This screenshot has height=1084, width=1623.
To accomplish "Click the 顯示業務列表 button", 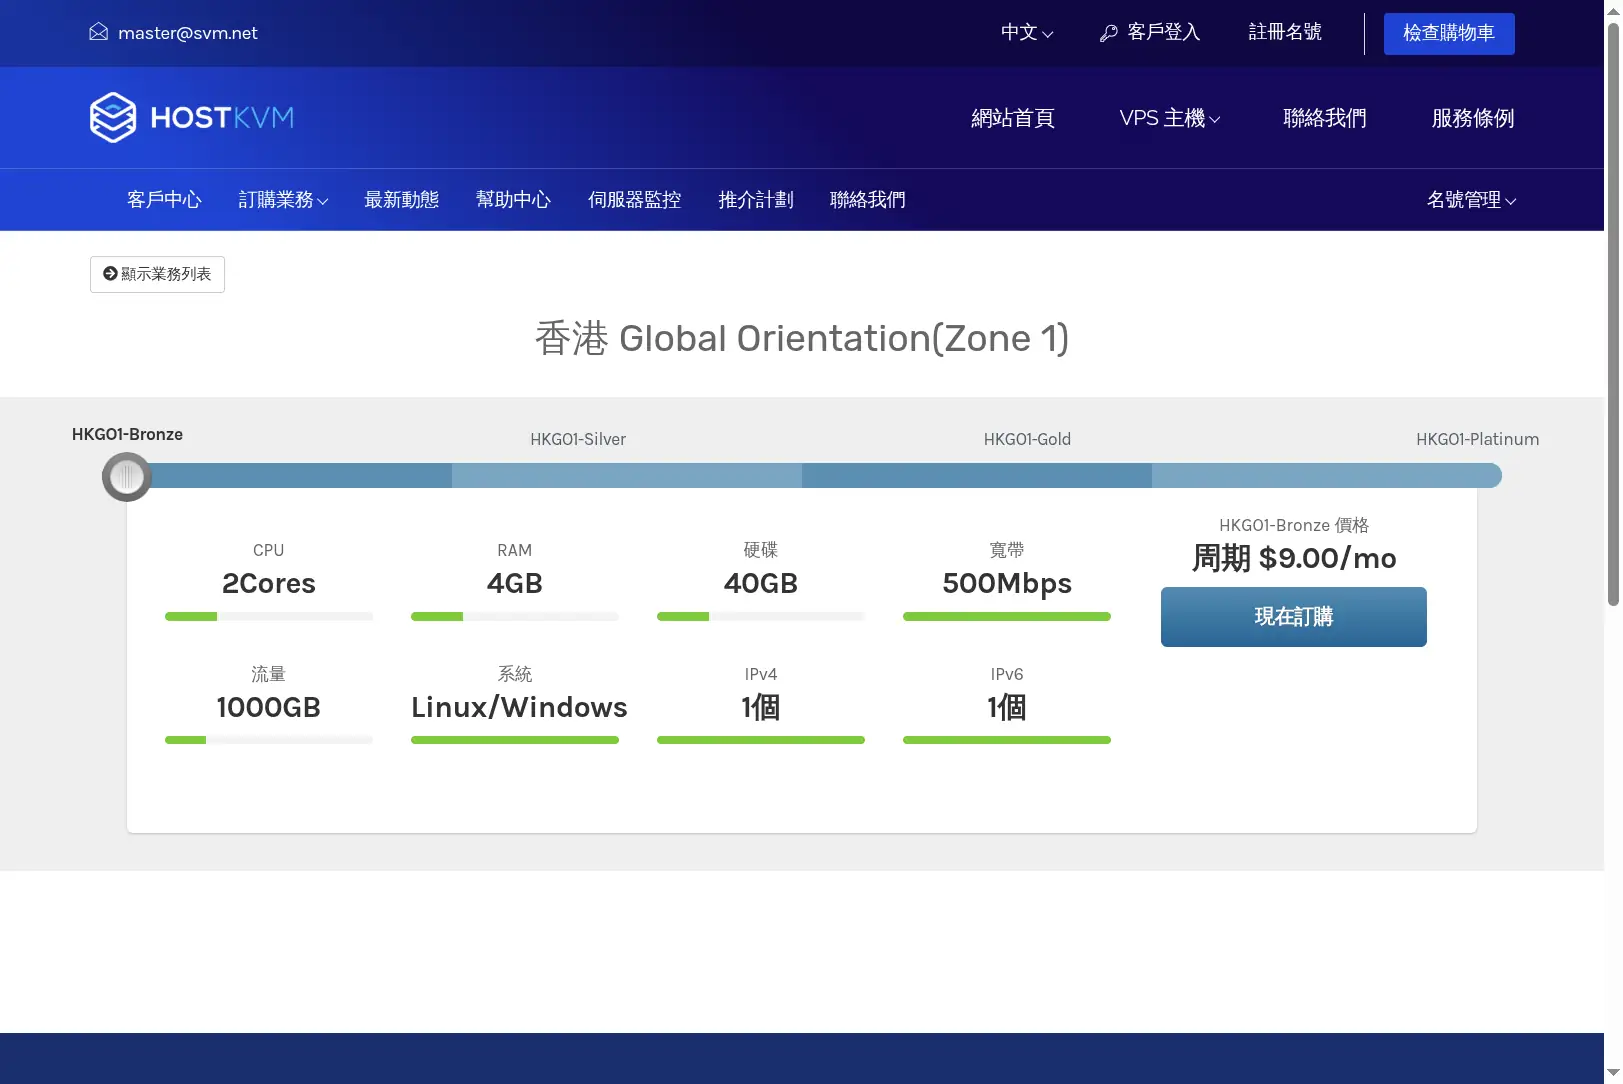I will [x=157, y=274].
